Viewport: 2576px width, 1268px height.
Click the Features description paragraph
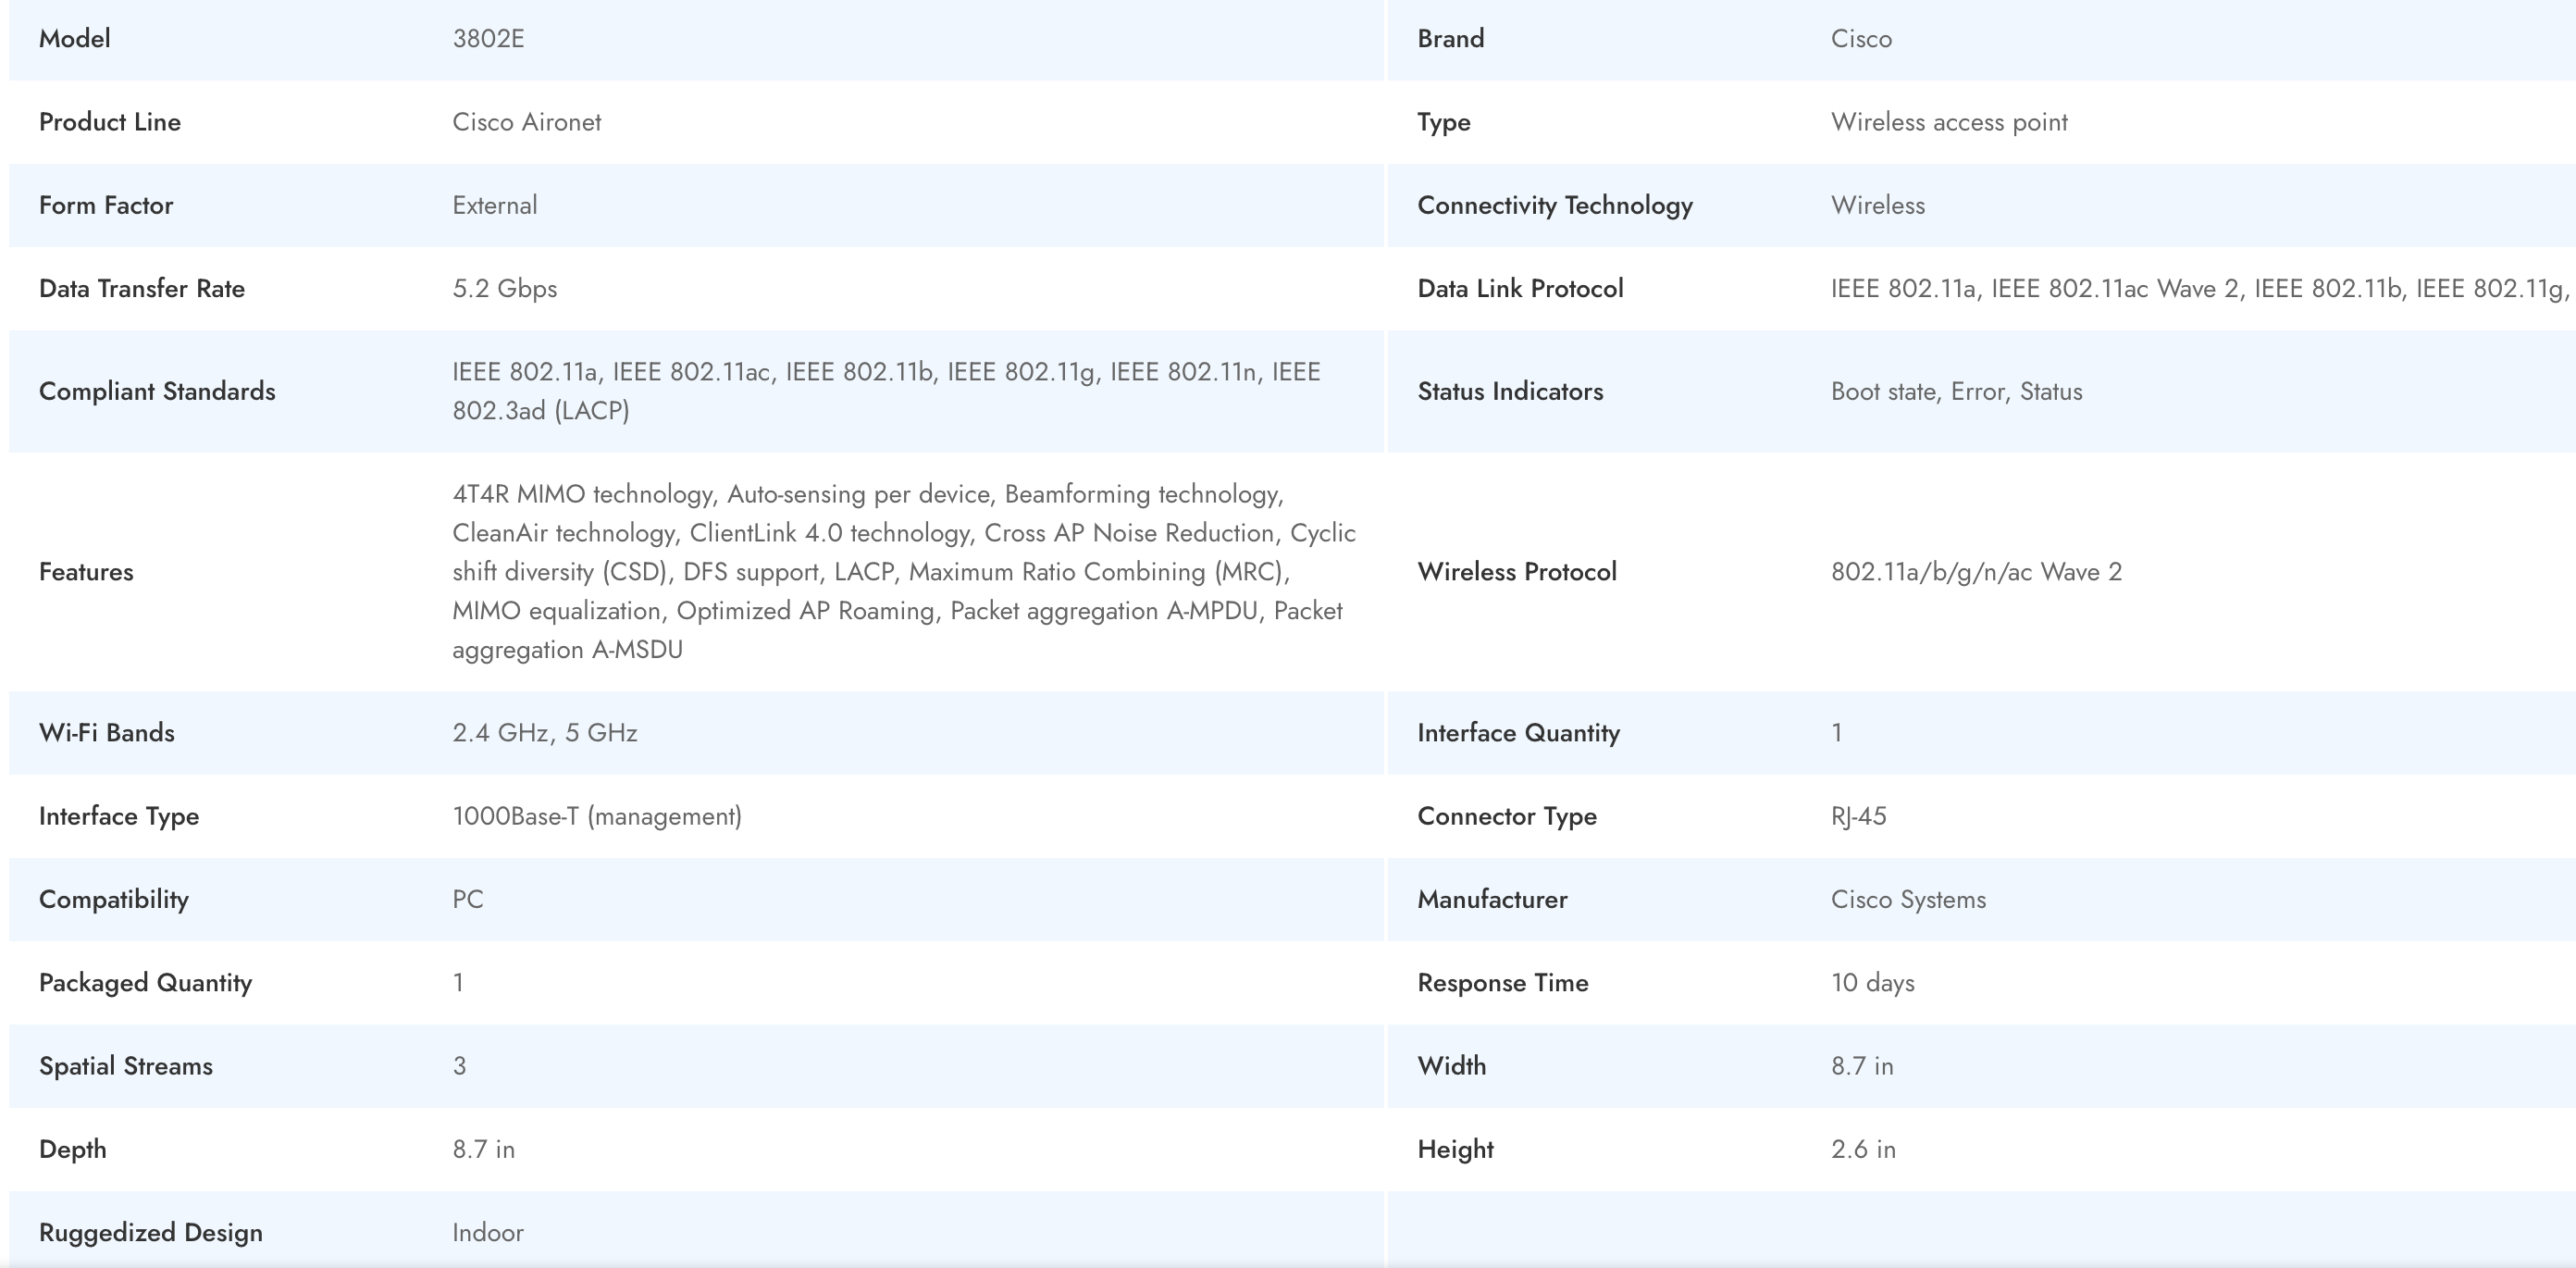click(x=902, y=572)
